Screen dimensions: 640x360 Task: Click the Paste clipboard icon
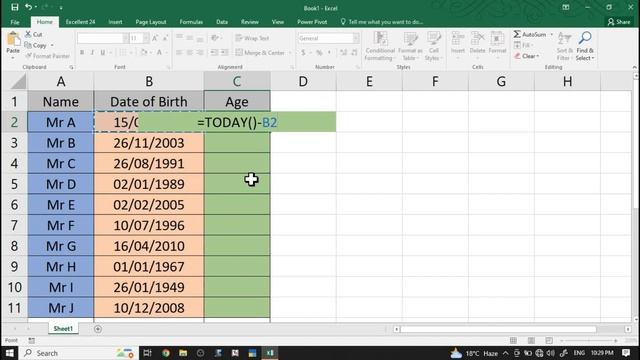(13, 40)
